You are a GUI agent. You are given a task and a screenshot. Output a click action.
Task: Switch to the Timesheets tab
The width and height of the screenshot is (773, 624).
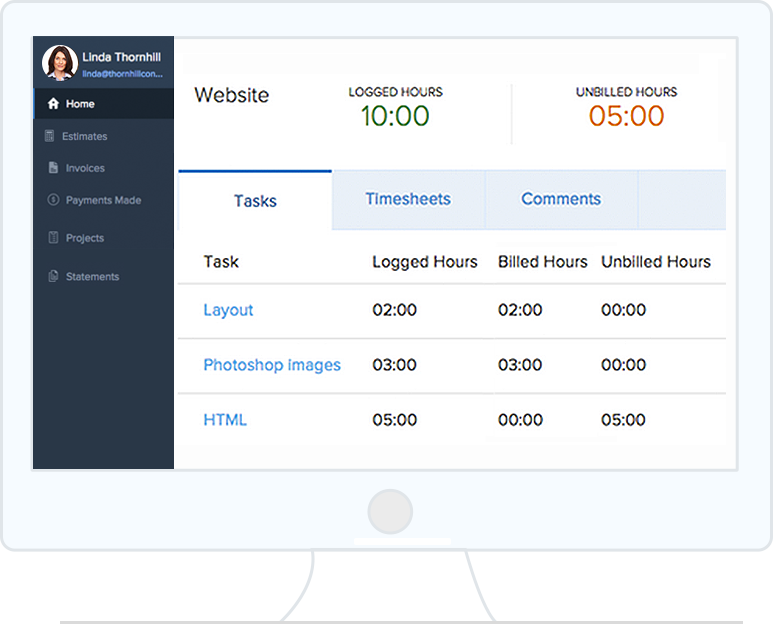[408, 199]
